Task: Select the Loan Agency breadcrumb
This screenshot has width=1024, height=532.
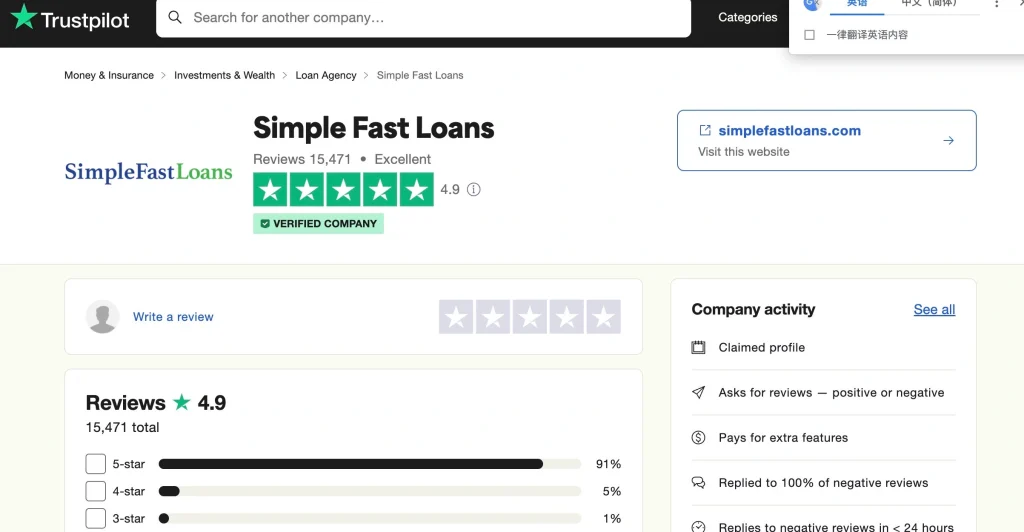Action: [x=326, y=75]
